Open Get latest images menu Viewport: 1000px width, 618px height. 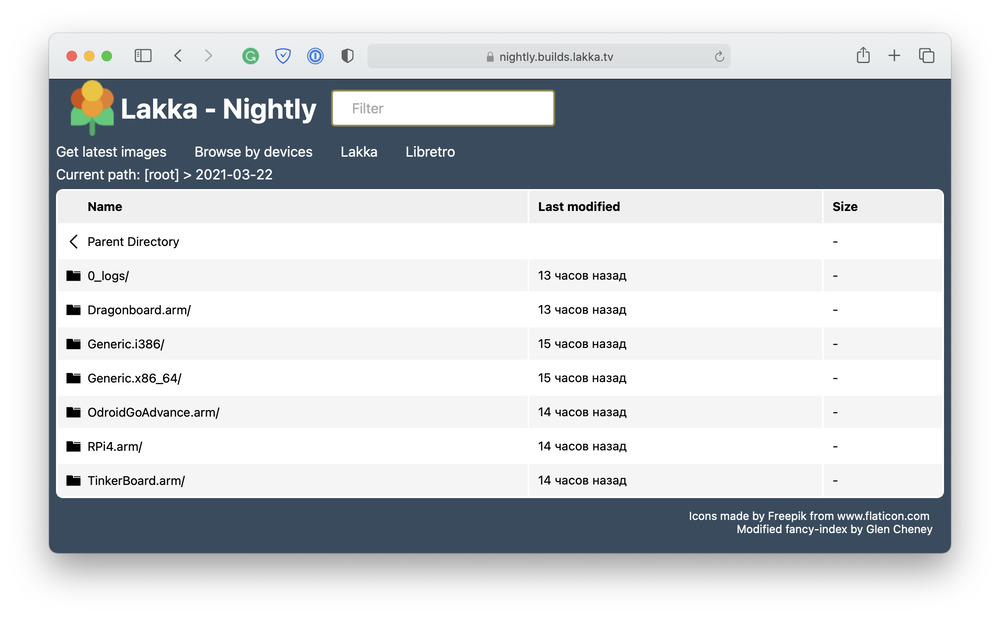111,152
